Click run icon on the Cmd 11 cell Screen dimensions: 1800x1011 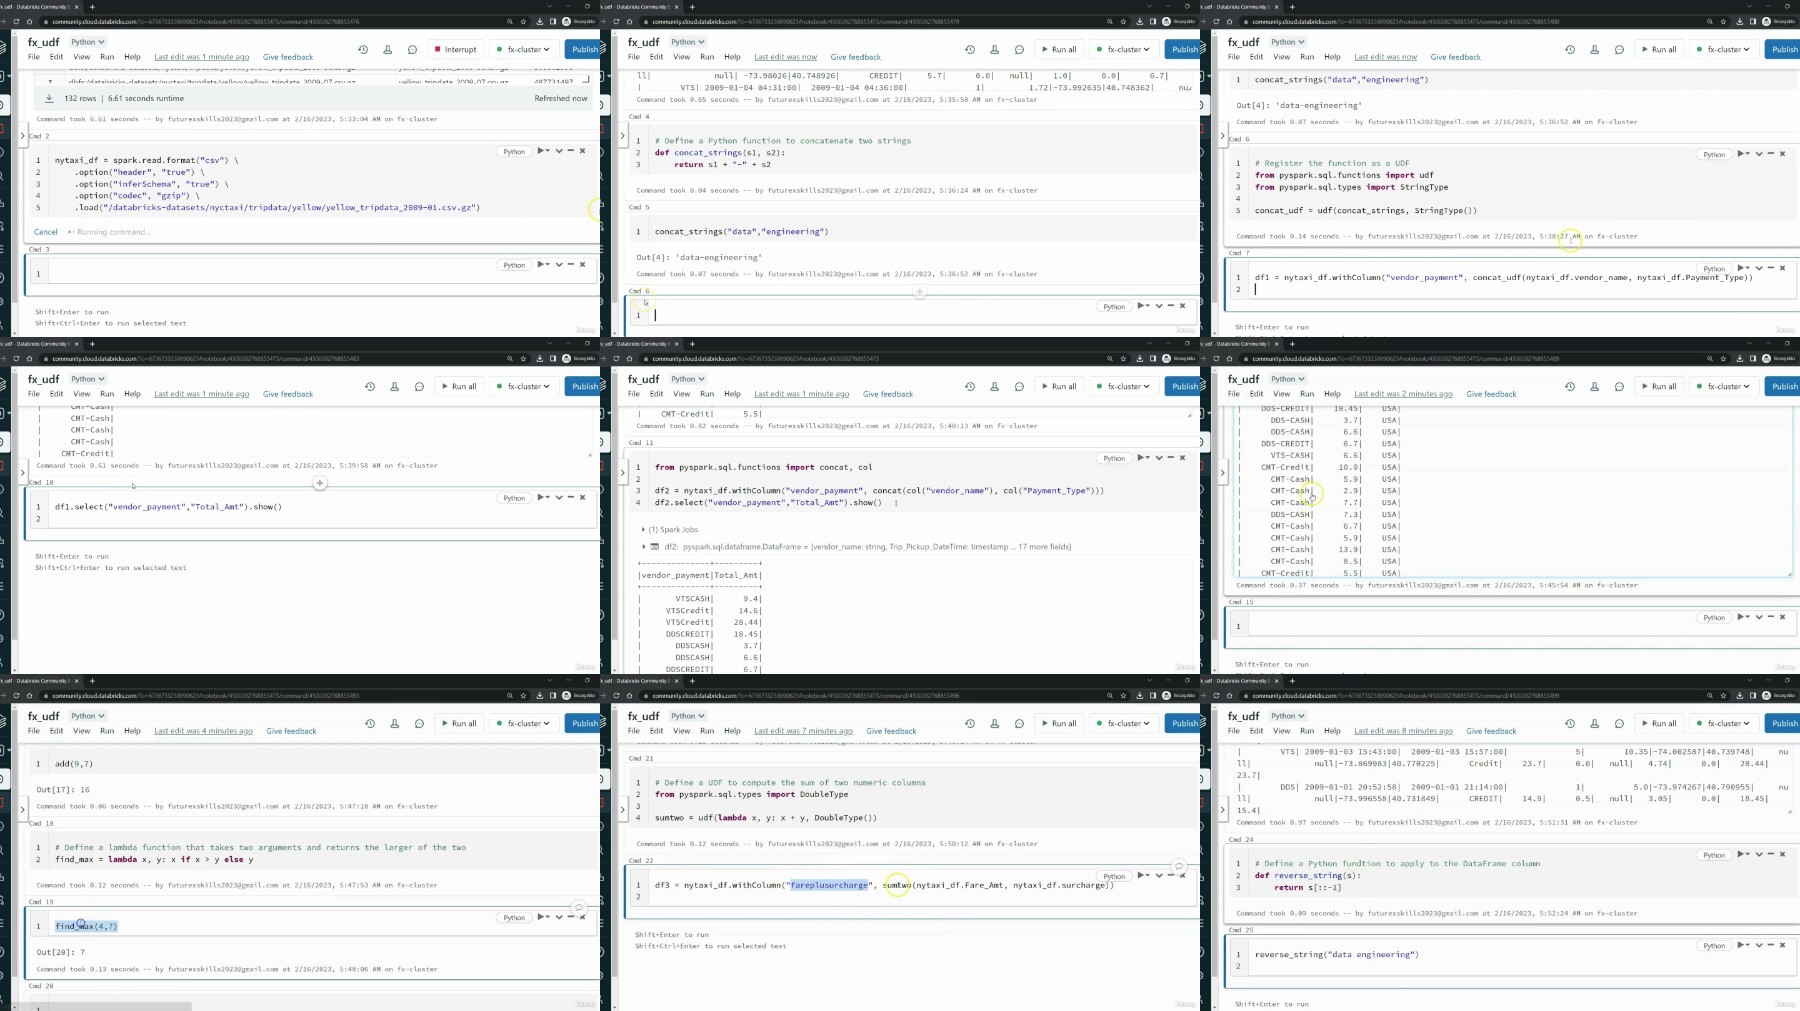(x=1142, y=458)
